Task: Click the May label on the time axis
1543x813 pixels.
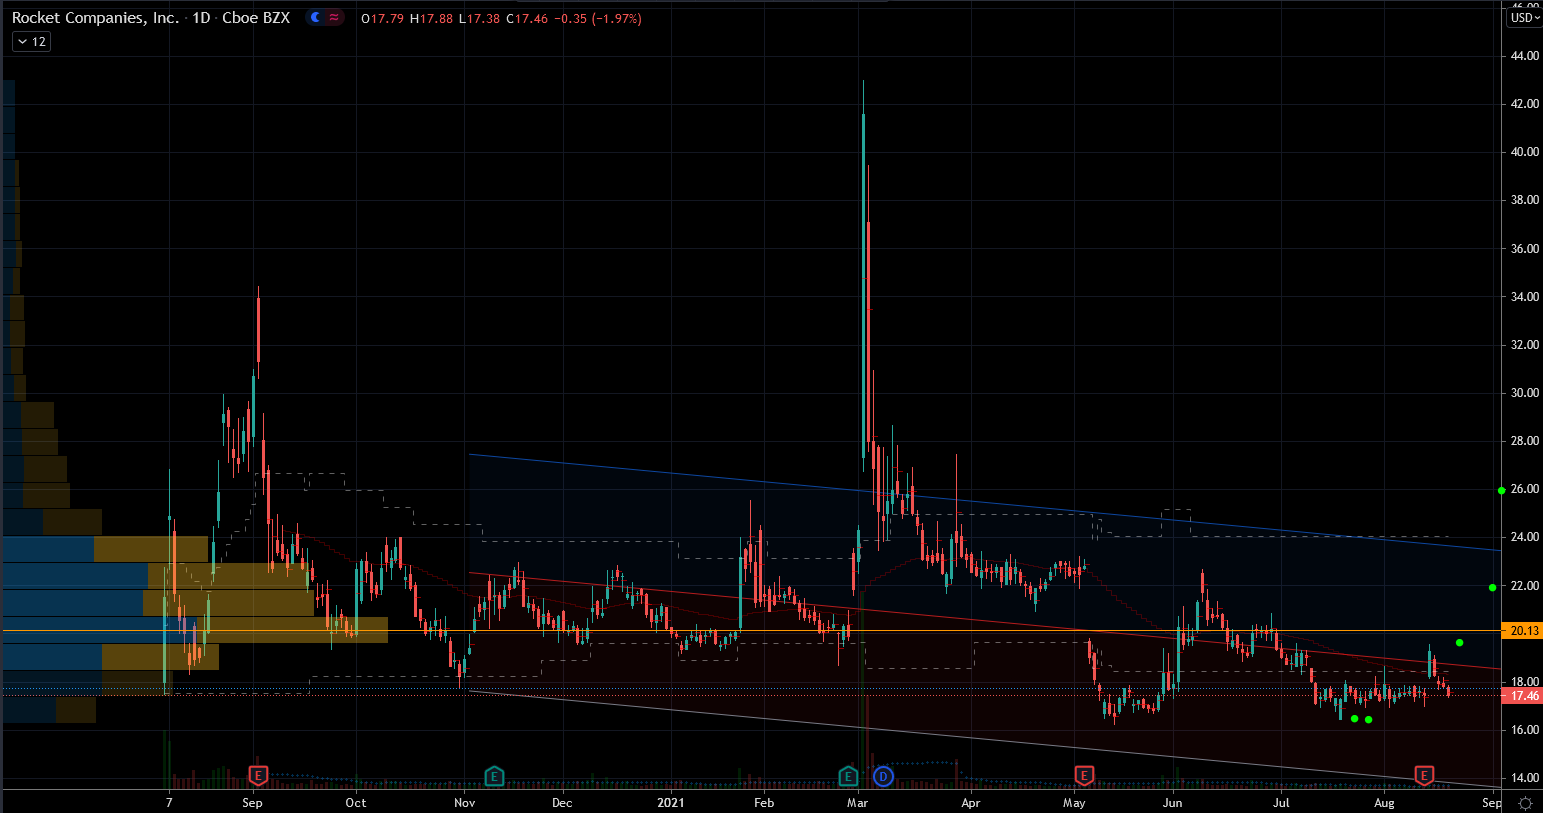Action: tap(1074, 803)
